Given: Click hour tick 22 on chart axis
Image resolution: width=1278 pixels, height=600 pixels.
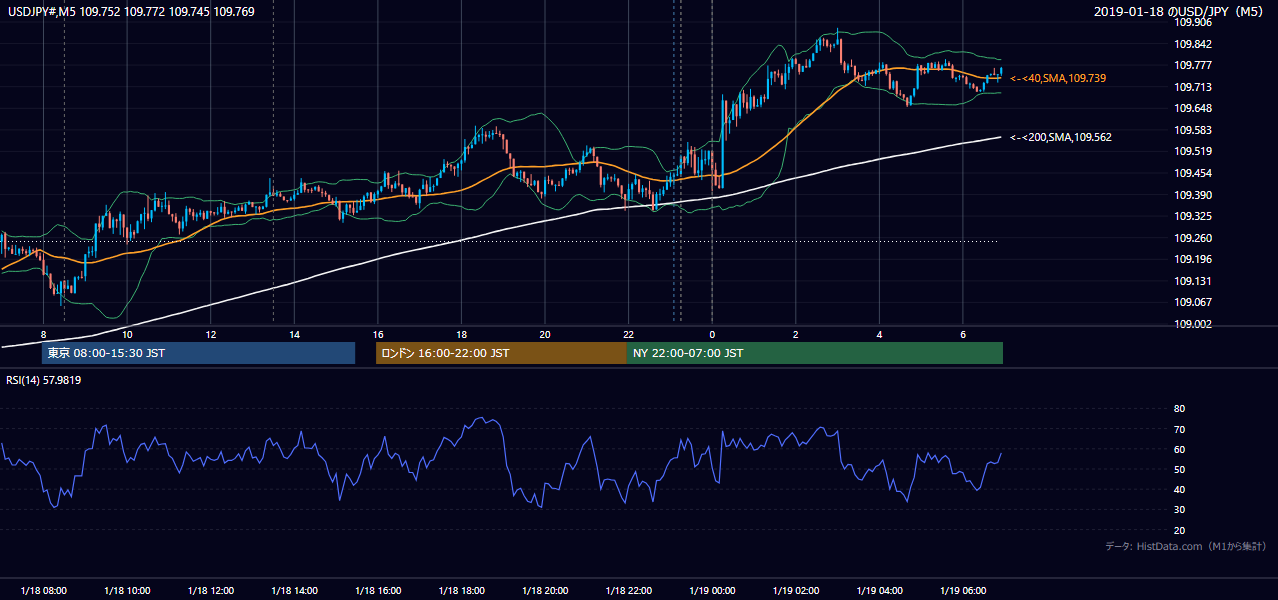Looking at the screenshot, I should point(628,334).
